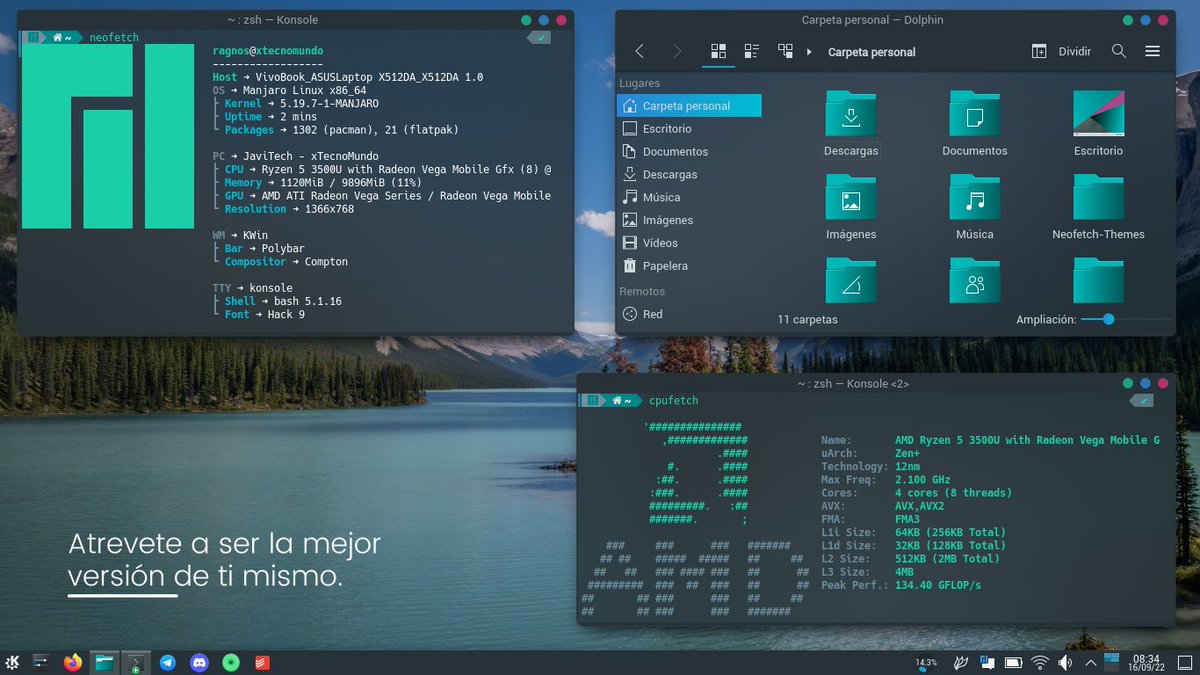Open the Dolphin search tool
The image size is (1200, 675).
point(1119,49)
